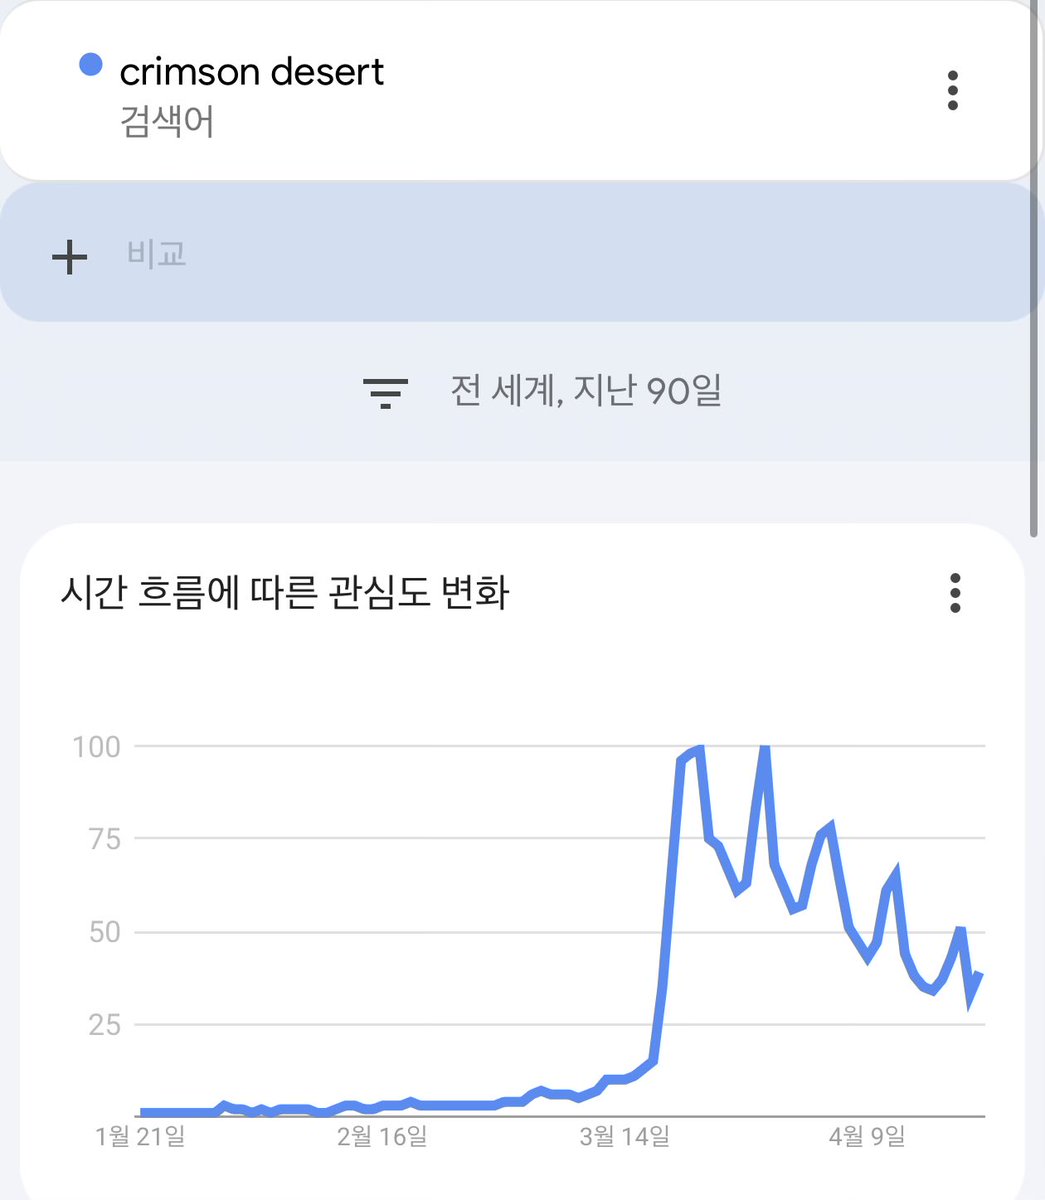Click the 100 value on the y-axis
Screen dimensions: 1045x1200
[x=97, y=746]
